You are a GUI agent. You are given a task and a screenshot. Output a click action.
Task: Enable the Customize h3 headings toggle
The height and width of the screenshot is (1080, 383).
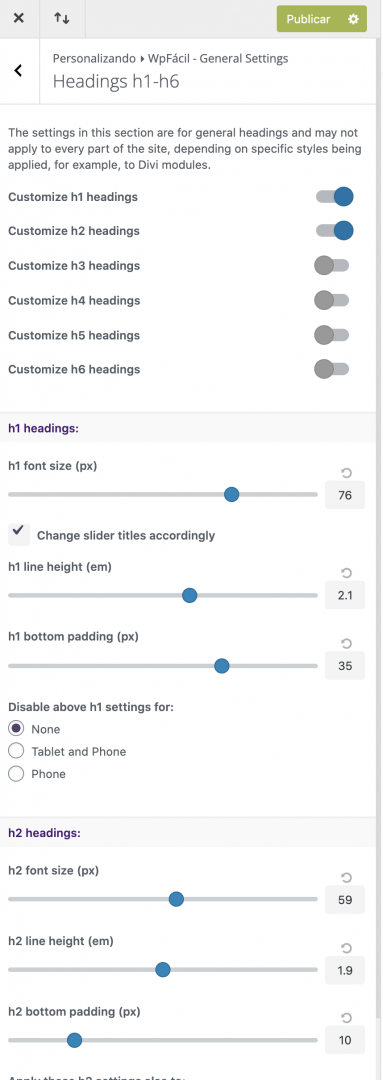coord(332,265)
